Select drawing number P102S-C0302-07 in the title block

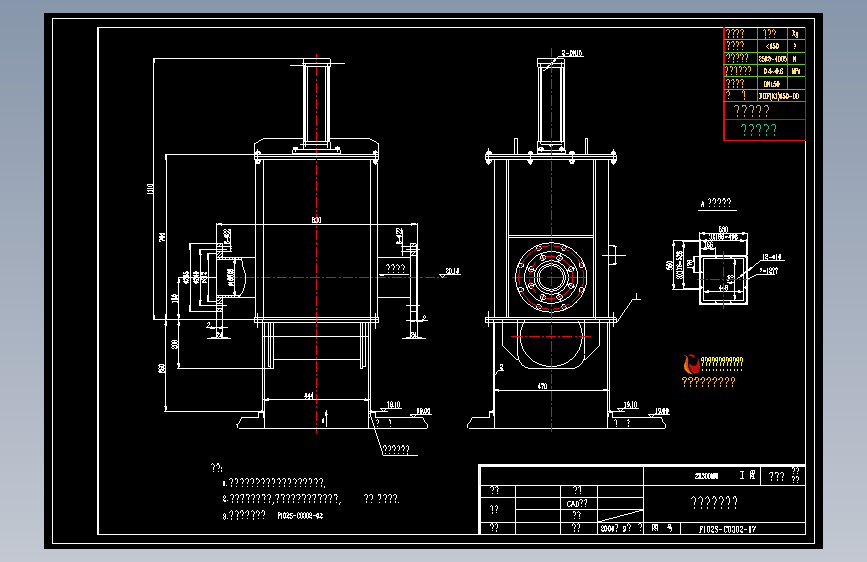[727, 529]
